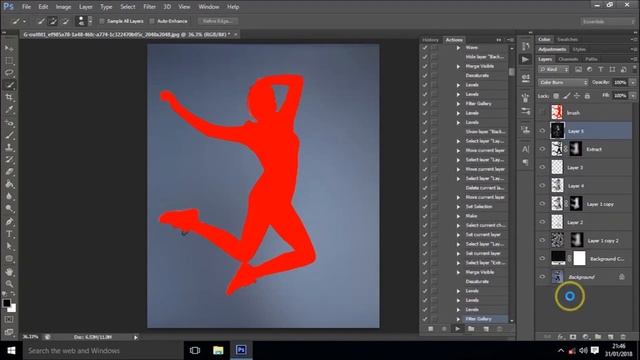
Task: Open workspace switcher dropdown Essentials
Action: point(607,21)
